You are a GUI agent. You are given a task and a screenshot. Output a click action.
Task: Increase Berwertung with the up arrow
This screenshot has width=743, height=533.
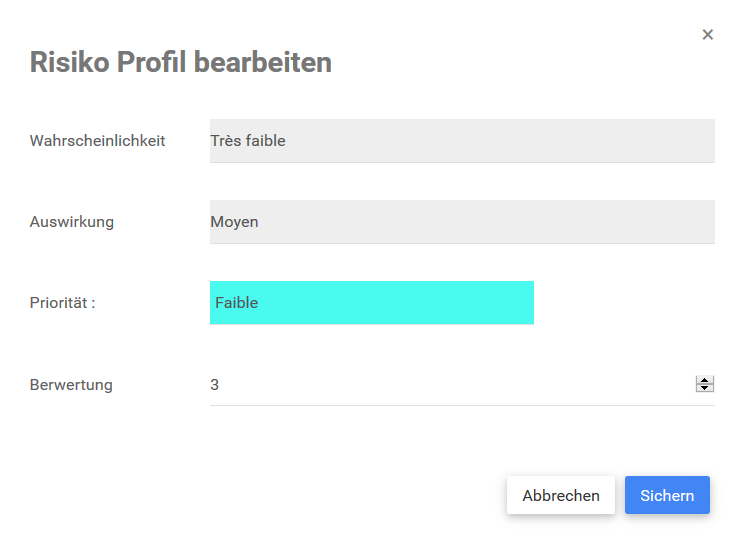705,380
